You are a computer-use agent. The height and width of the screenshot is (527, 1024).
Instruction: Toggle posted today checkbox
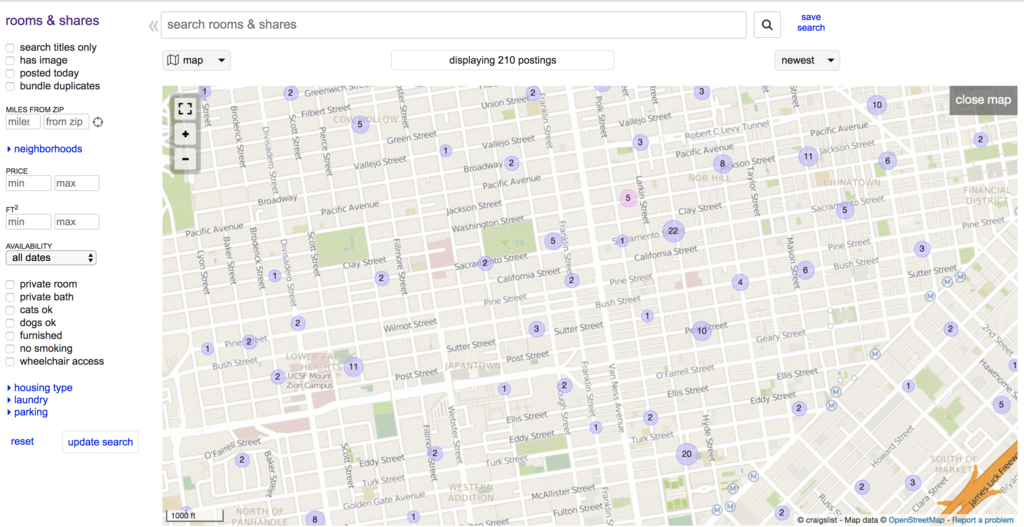(x=10, y=73)
